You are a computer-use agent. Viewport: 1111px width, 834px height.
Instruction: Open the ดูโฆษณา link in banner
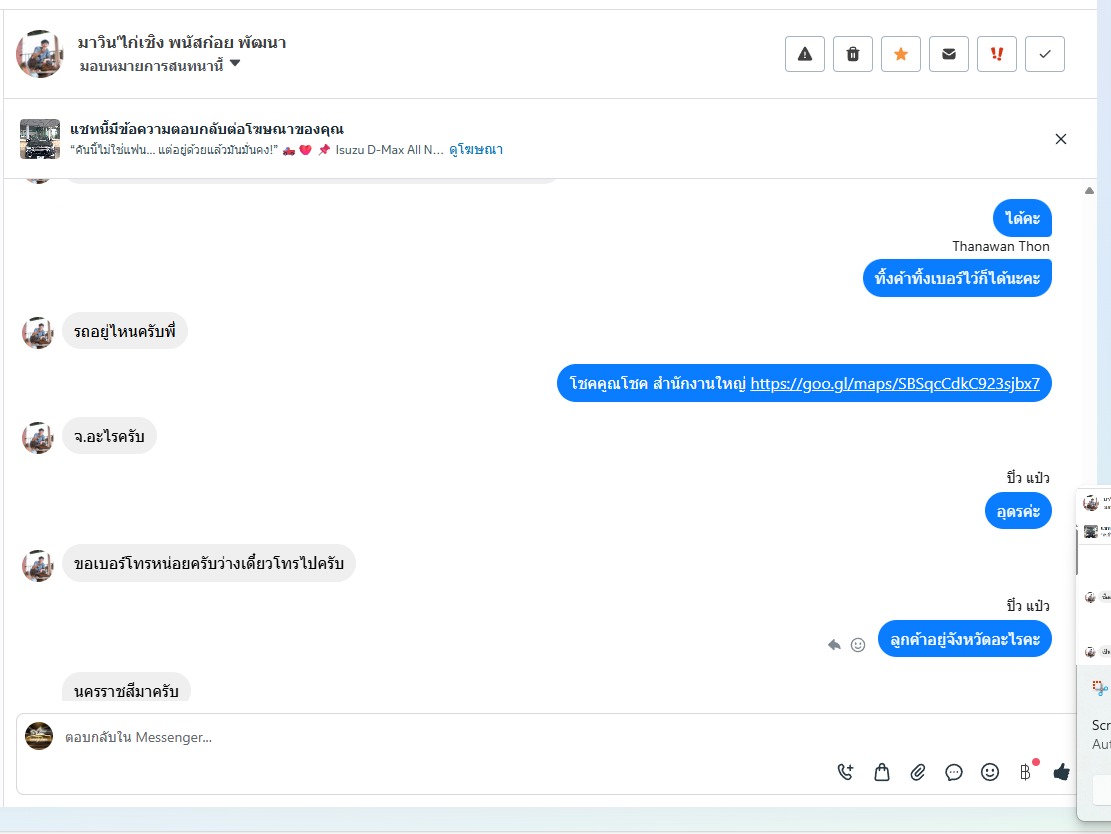475,150
